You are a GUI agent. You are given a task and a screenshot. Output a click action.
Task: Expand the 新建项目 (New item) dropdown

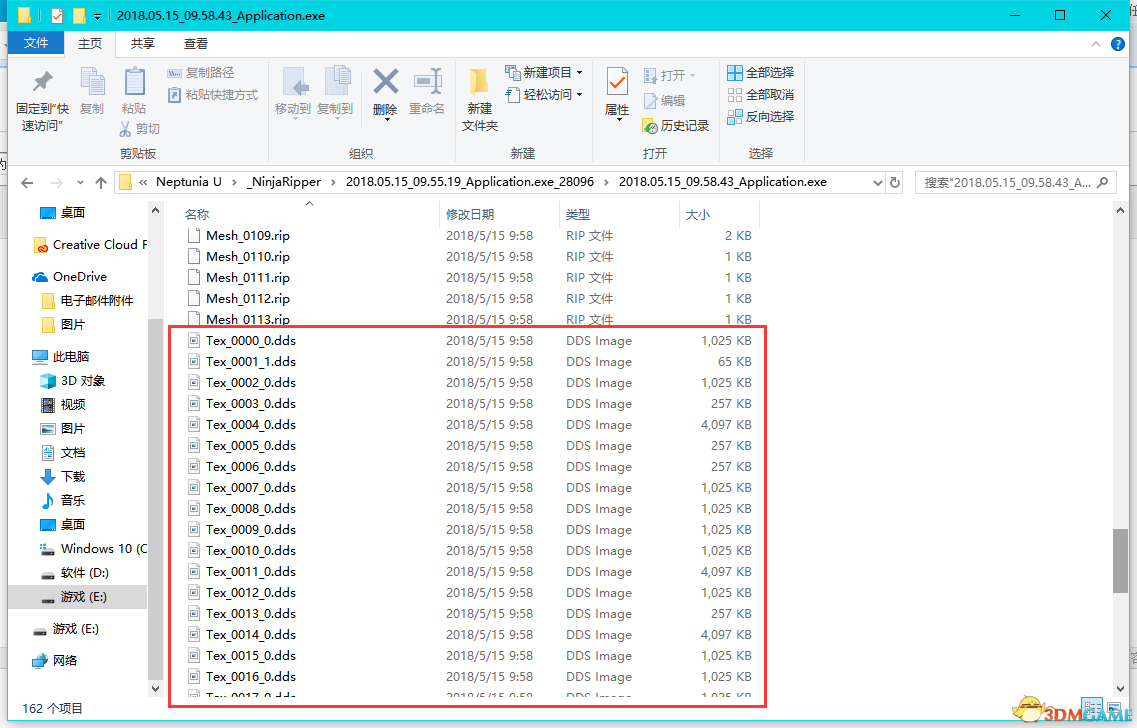579,73
